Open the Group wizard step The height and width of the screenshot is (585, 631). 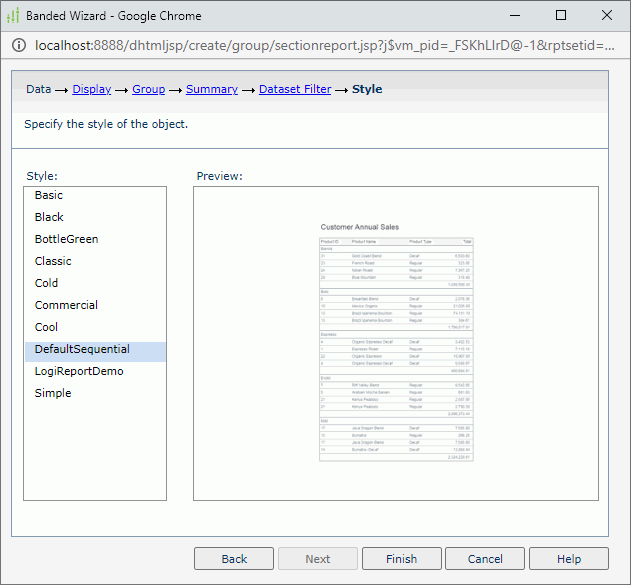click(148, 89)
